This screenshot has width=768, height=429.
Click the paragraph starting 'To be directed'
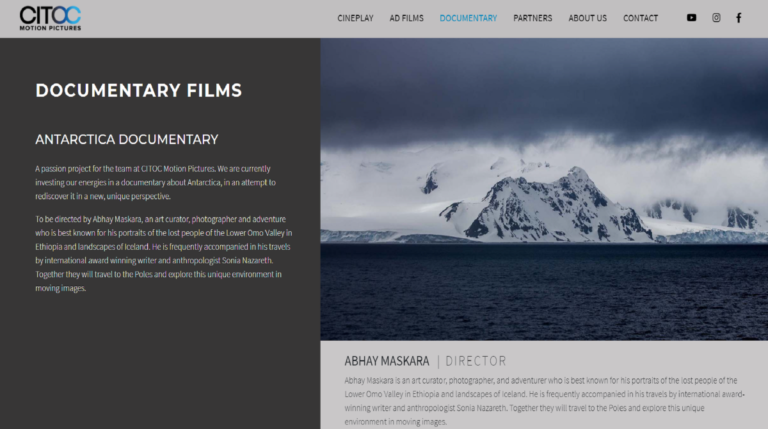pyautogui.click(x=164, y=254)
